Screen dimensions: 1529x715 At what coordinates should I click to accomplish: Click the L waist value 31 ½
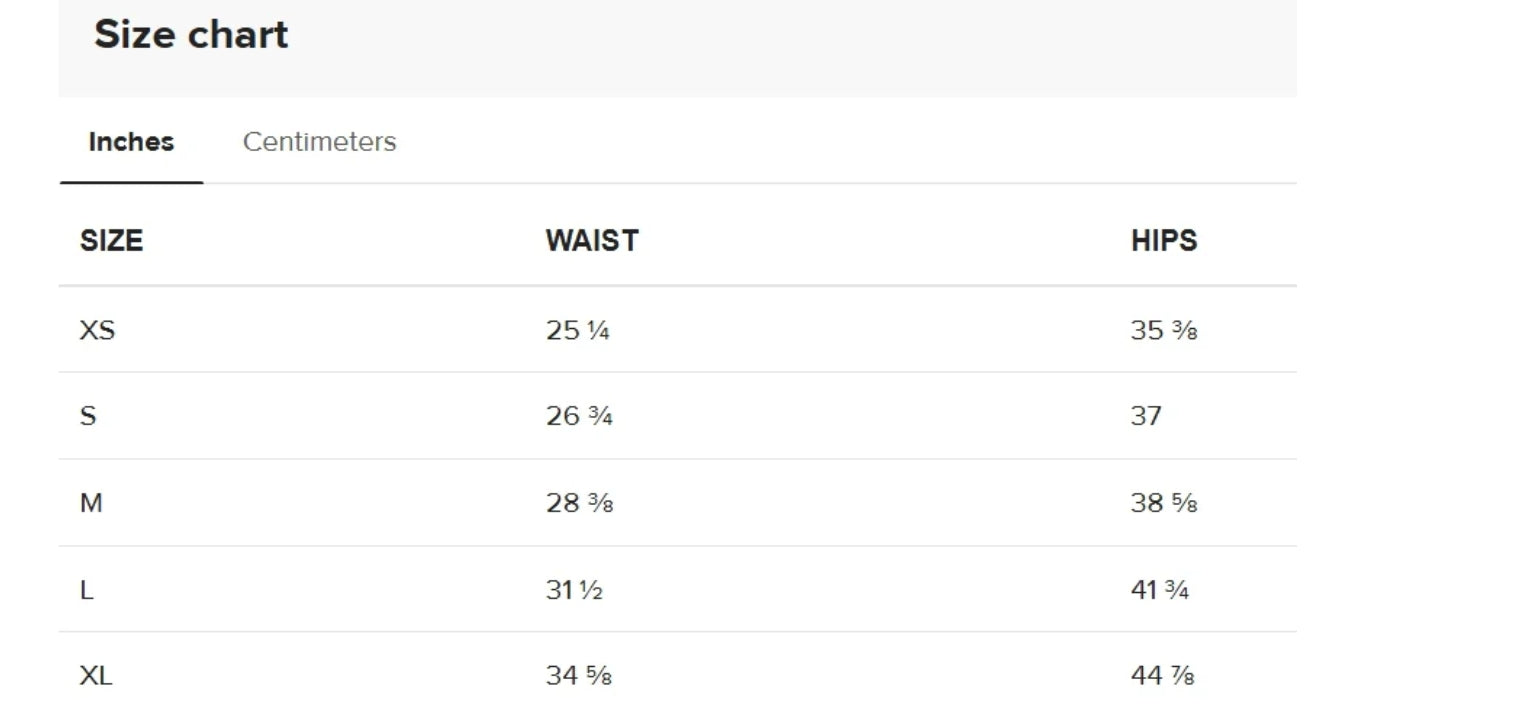click(574, 590)
